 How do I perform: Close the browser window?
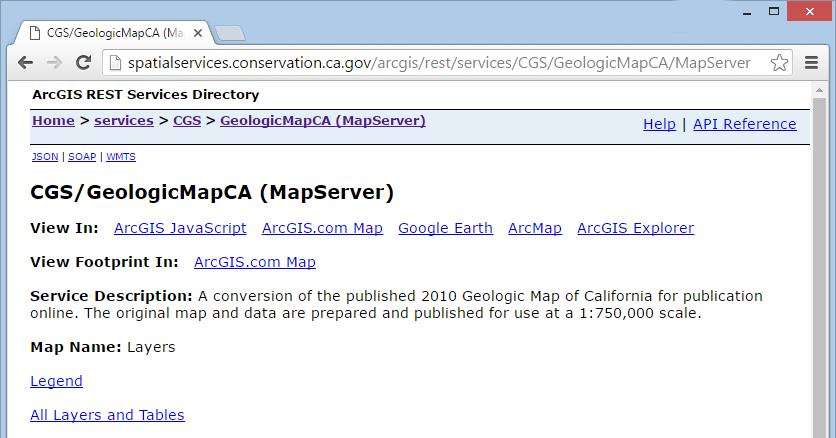pos(810,11)
